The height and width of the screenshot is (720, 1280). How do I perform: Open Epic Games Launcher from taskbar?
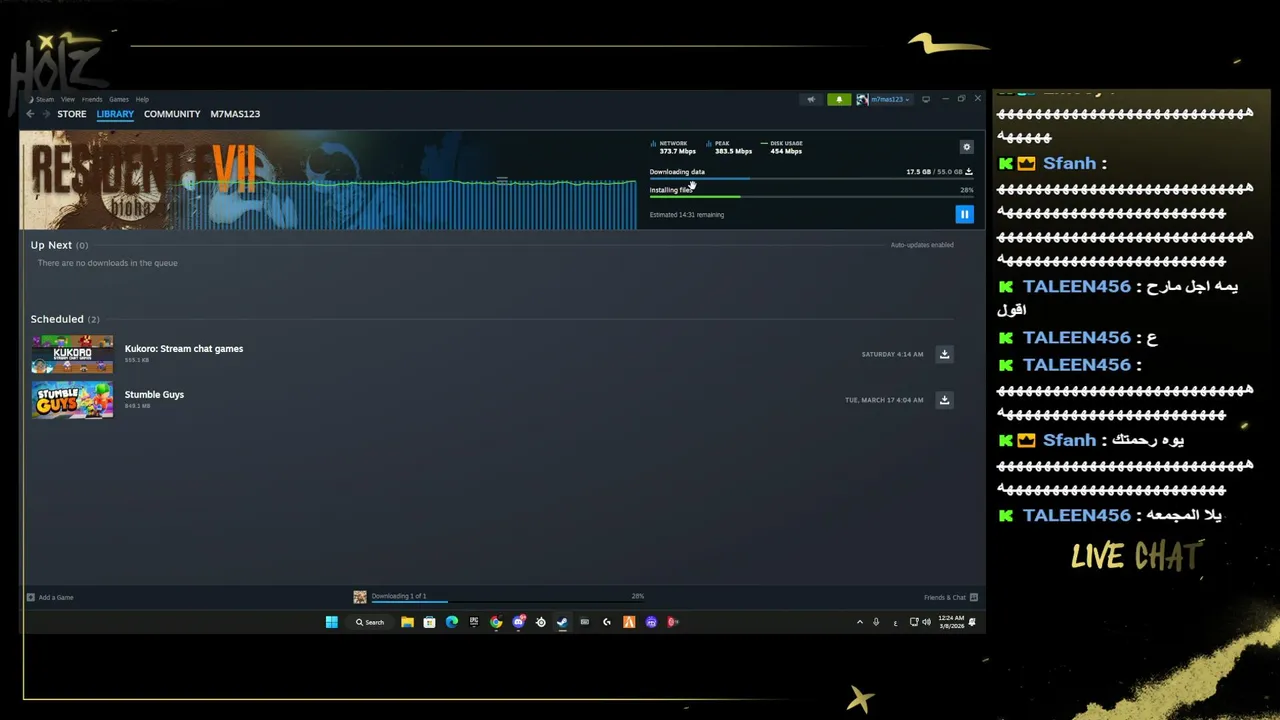click(474, 622)
